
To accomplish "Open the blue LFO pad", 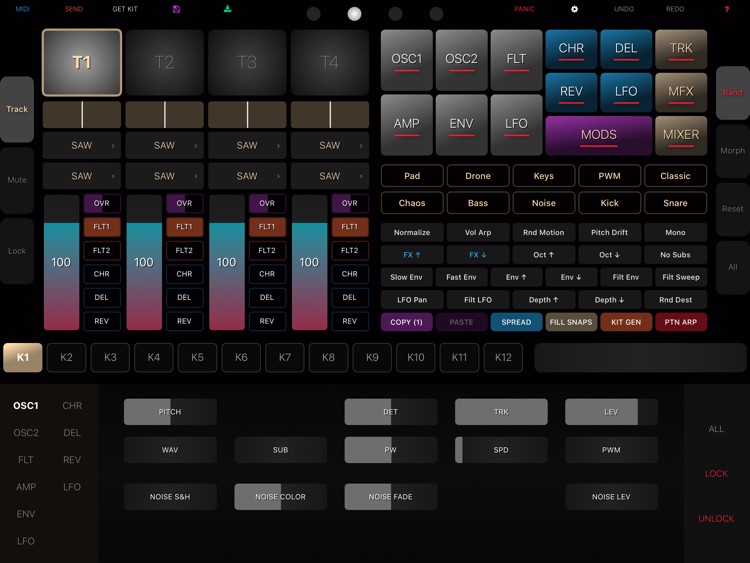I will click(x=626, y=92).
